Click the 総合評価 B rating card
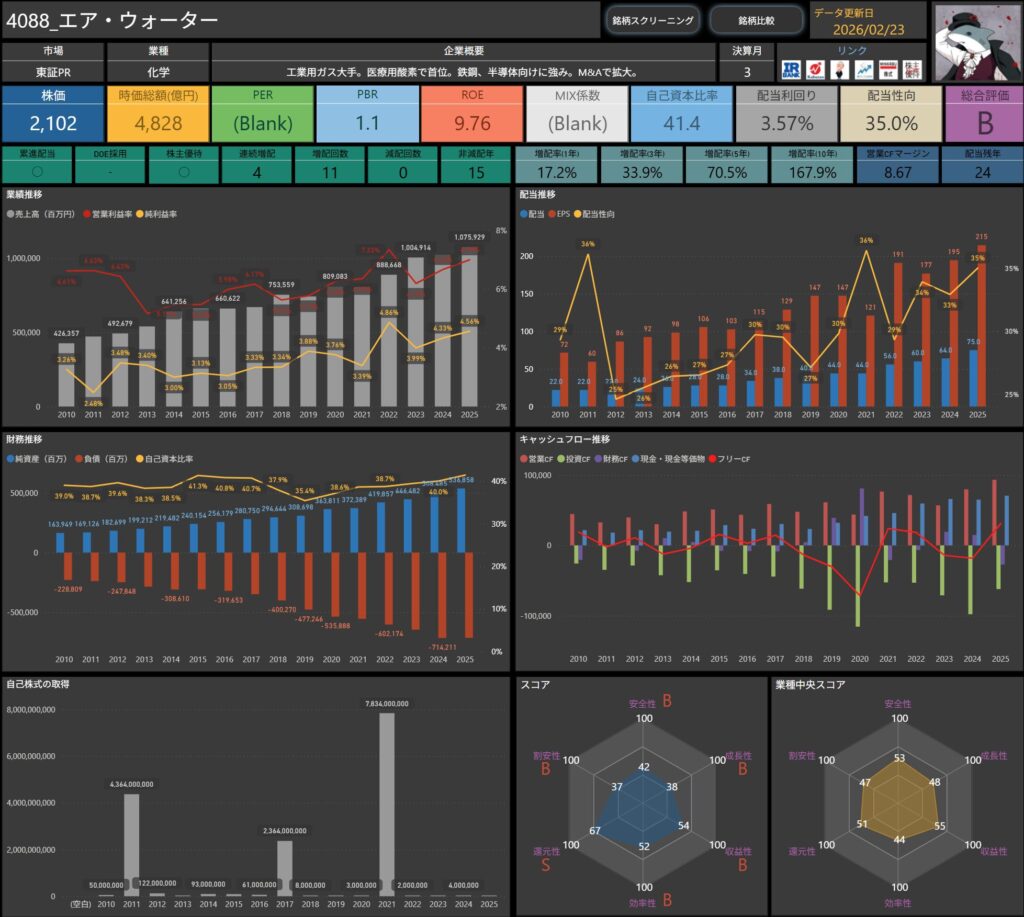This screenshot has height=917, width=1024. (983, 113)
